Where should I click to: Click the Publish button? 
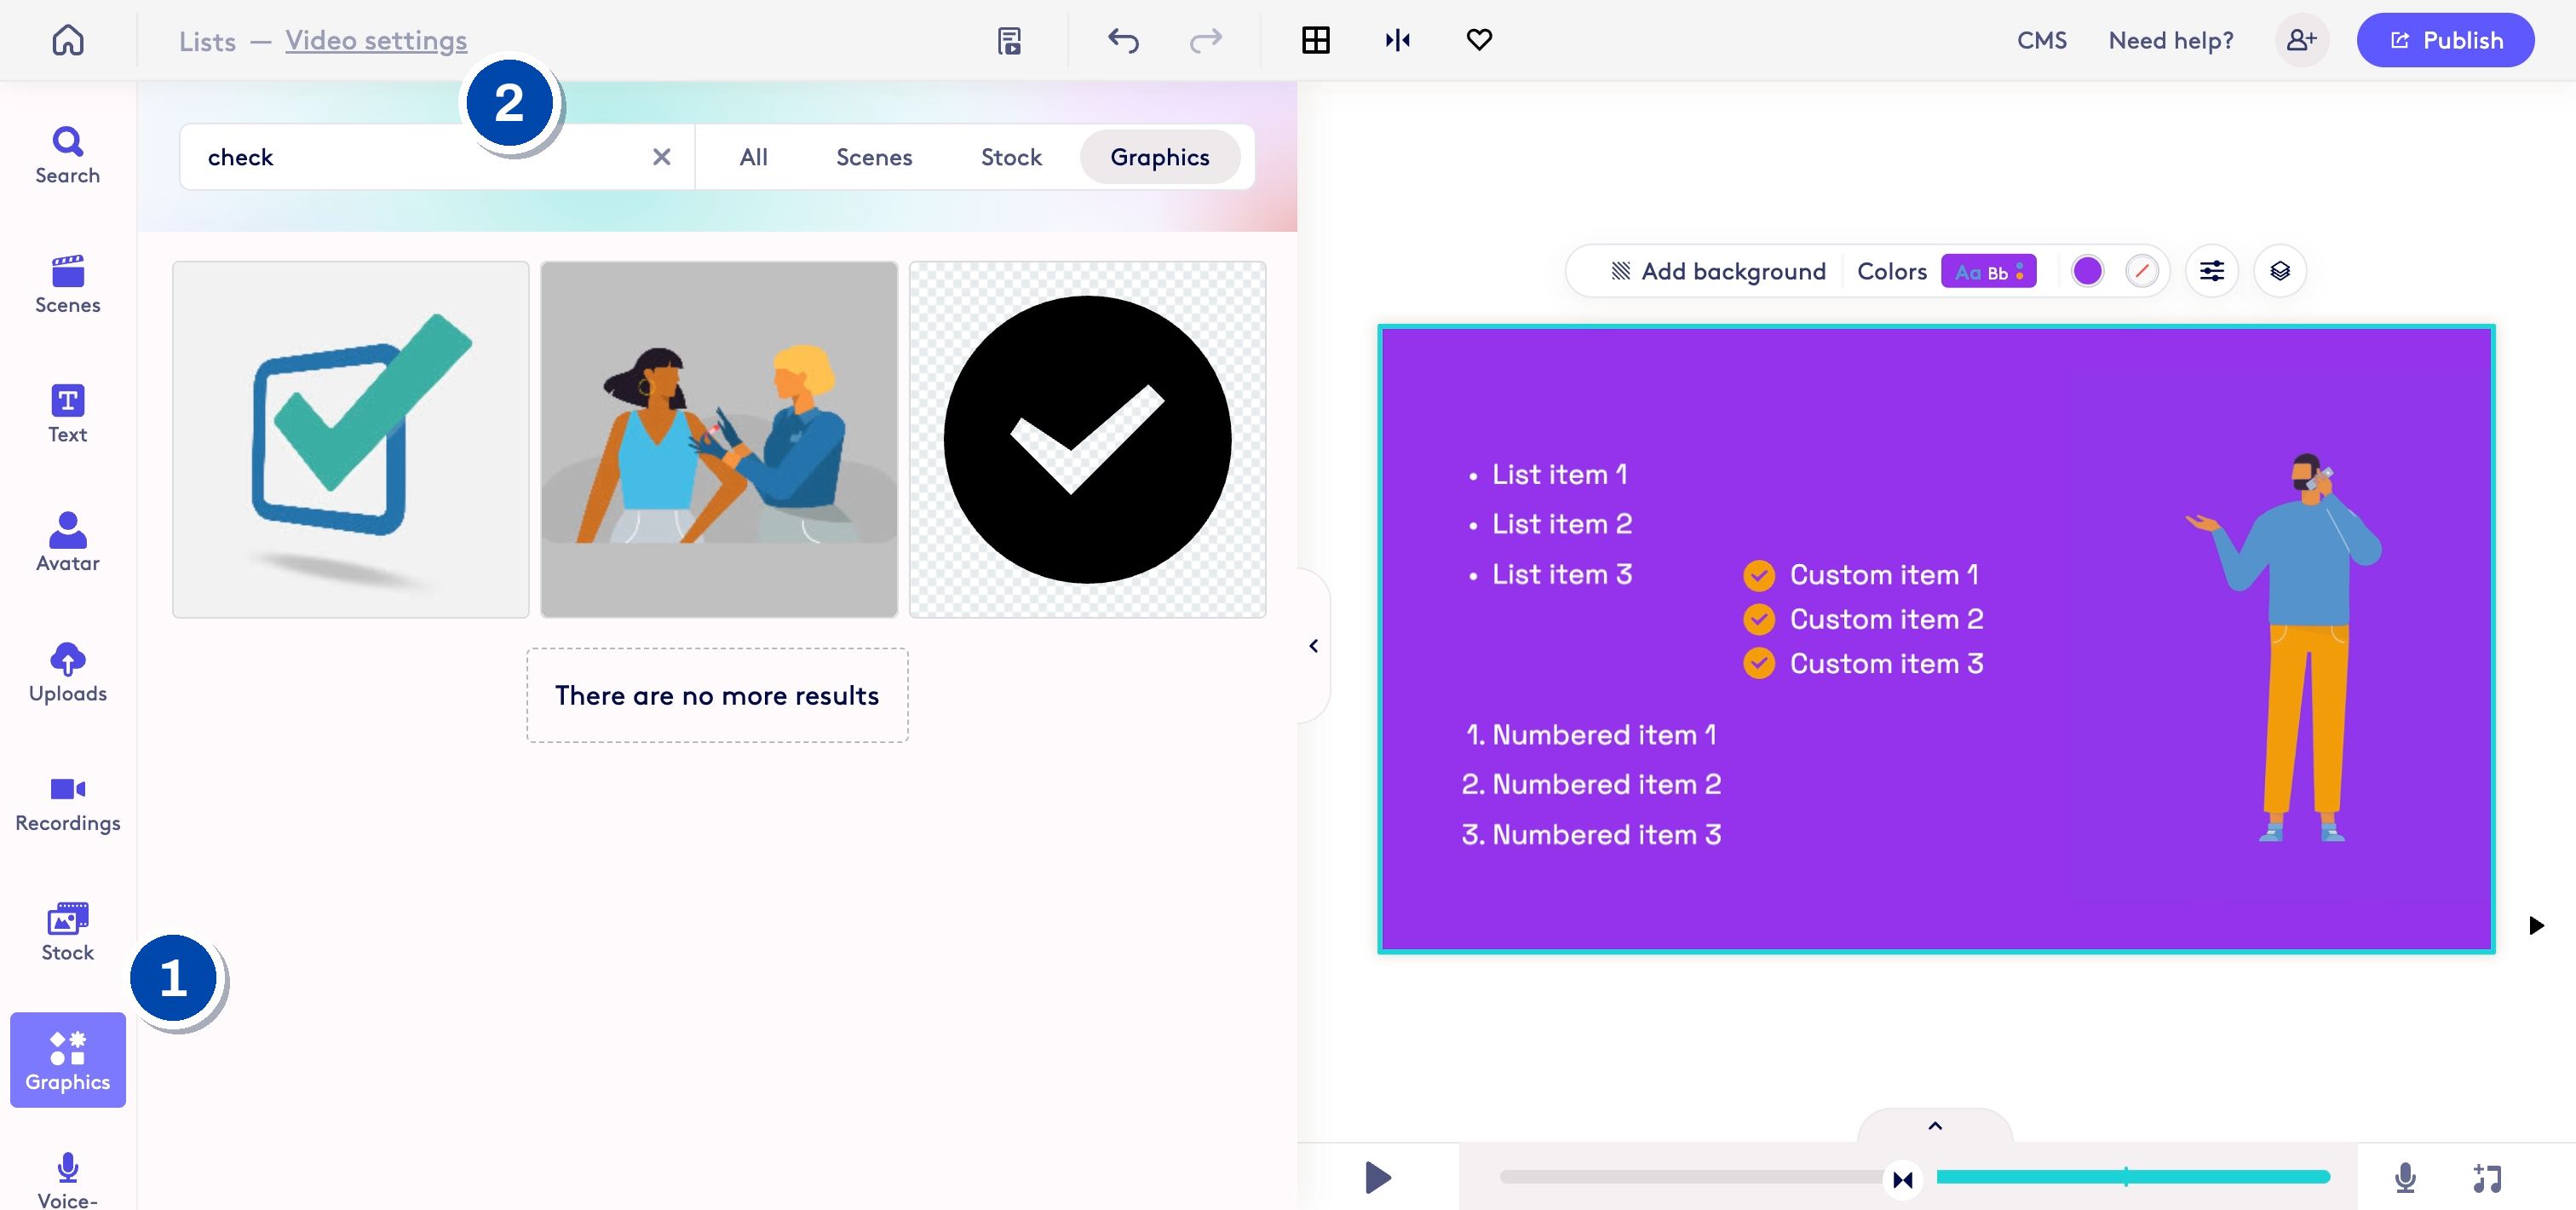click(x=2444, y=40)
